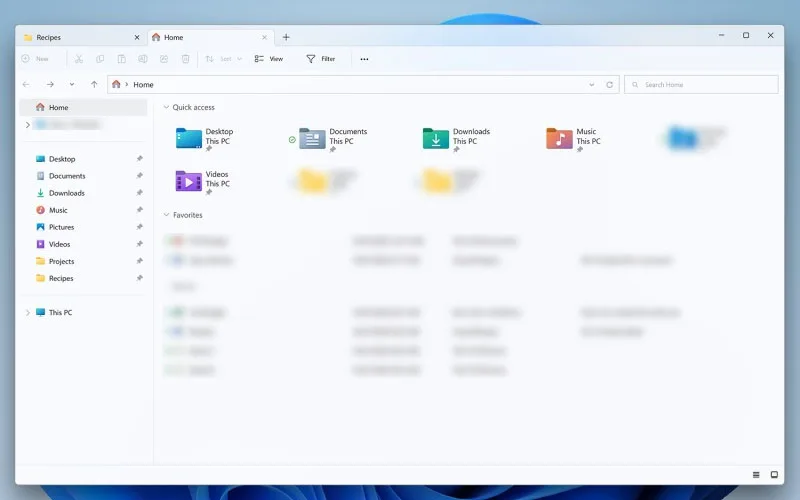Click the Filter button
The width and height of the screenshot is (800, 500).
click(321, 59)
